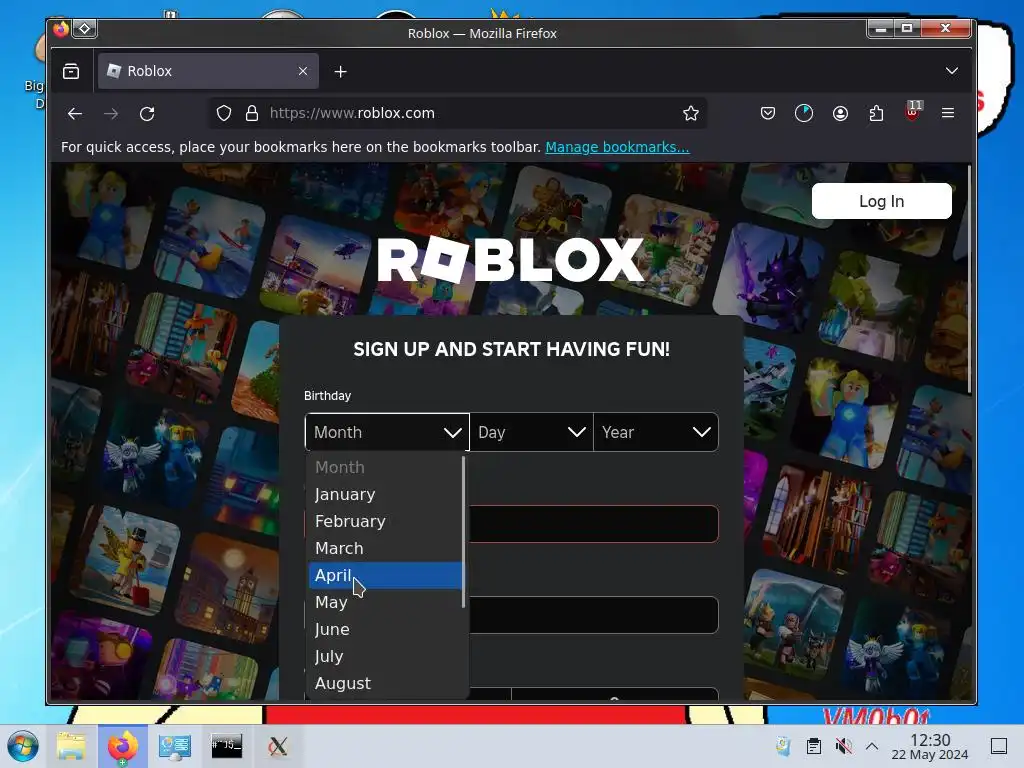The width and height of the screenshot is (1024, 768).
Task: Open the Firefox hamburger menu
Action: (948, 113)
